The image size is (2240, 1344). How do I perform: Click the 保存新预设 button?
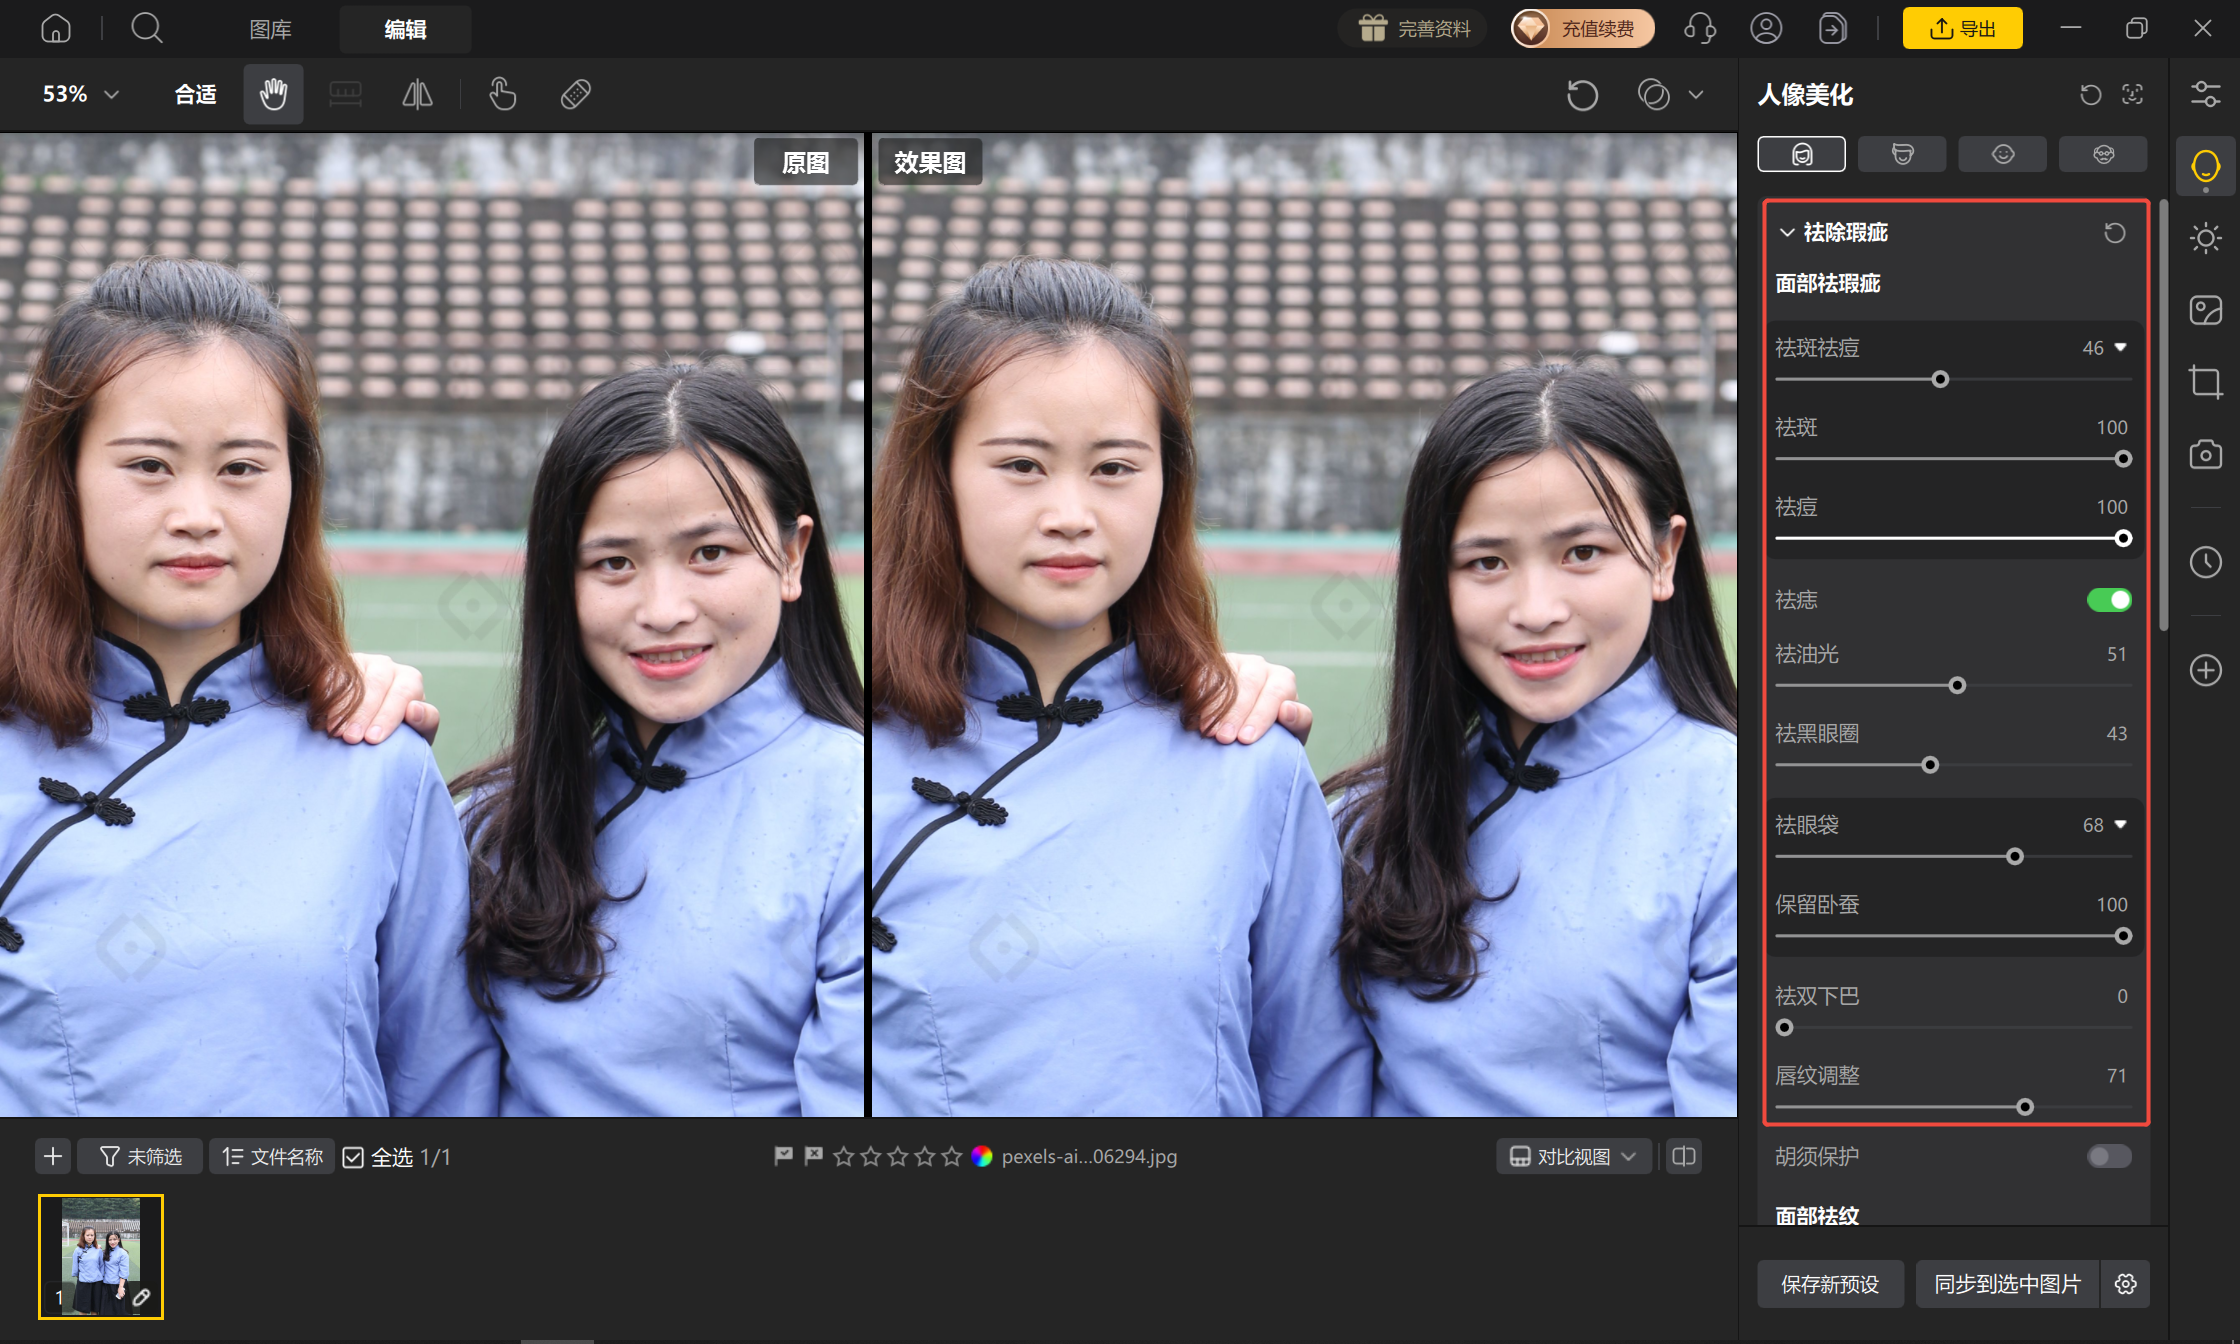[1830, 1284]
